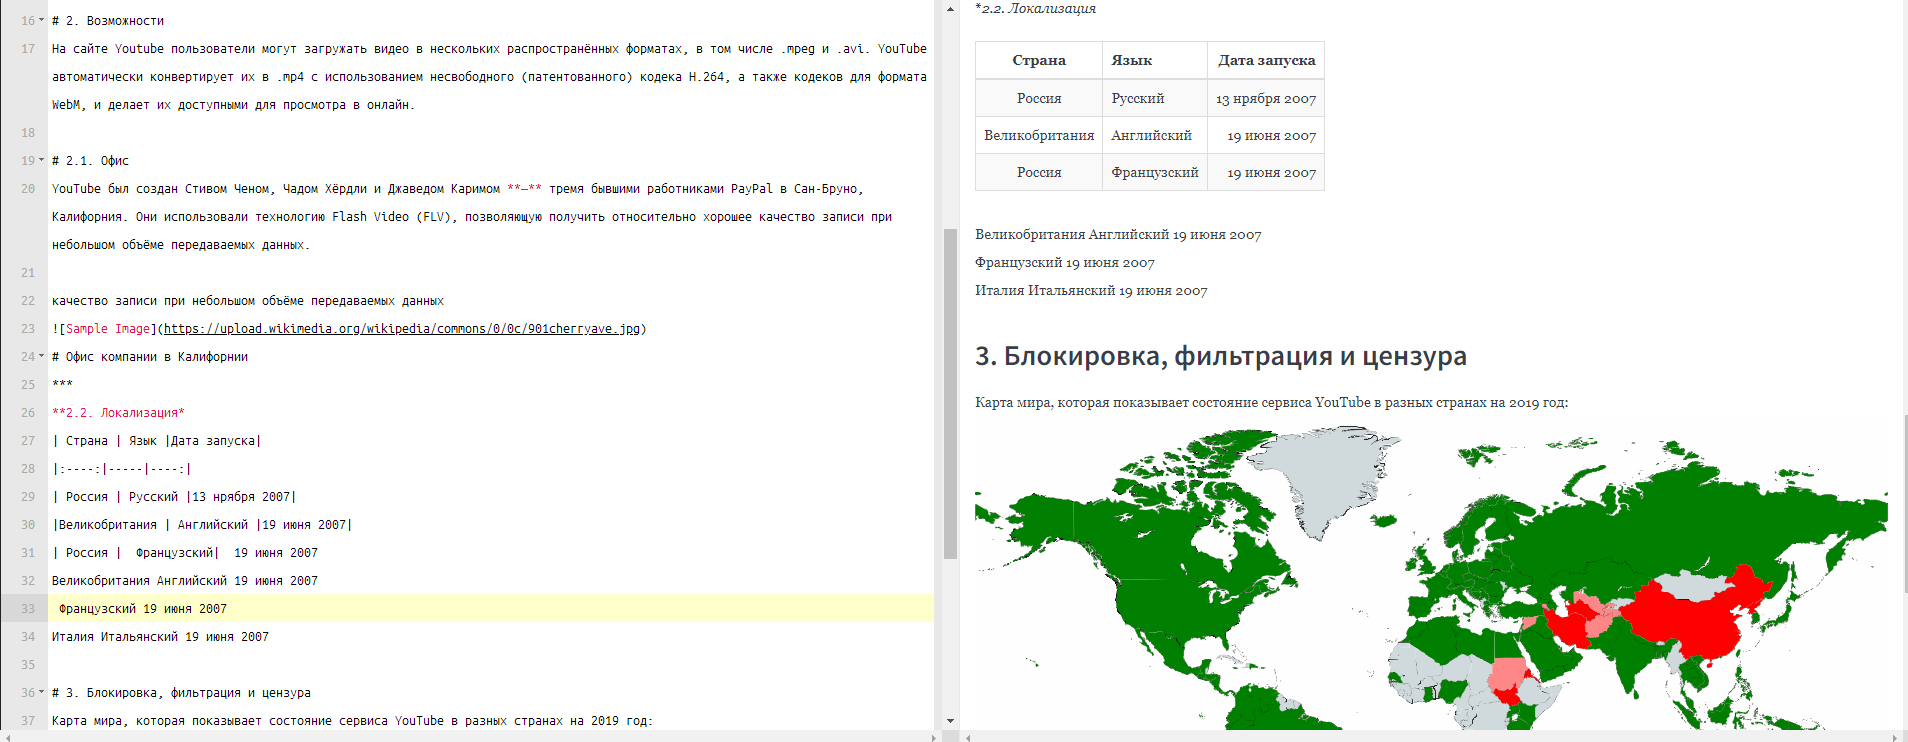Viewport: 1908px width, 742px height.
Task: Collapse the fold arrow on line 16
Action: [x=41, y=20]
